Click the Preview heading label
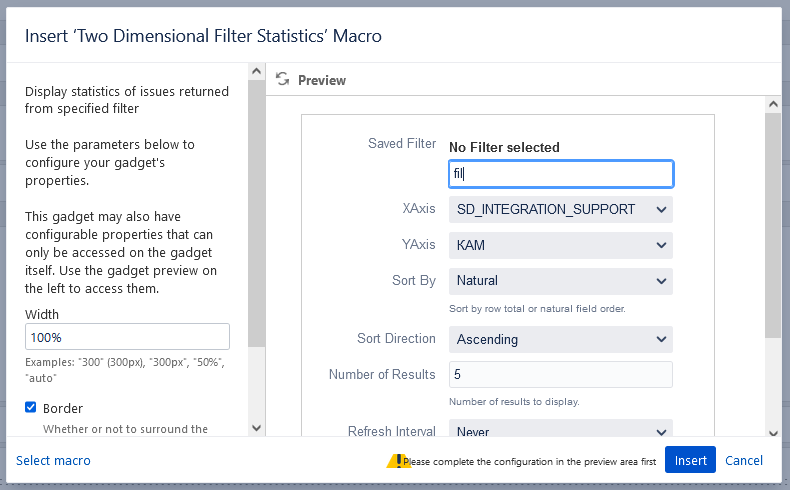Screen dimensions: 790x490 pos(322,81)
